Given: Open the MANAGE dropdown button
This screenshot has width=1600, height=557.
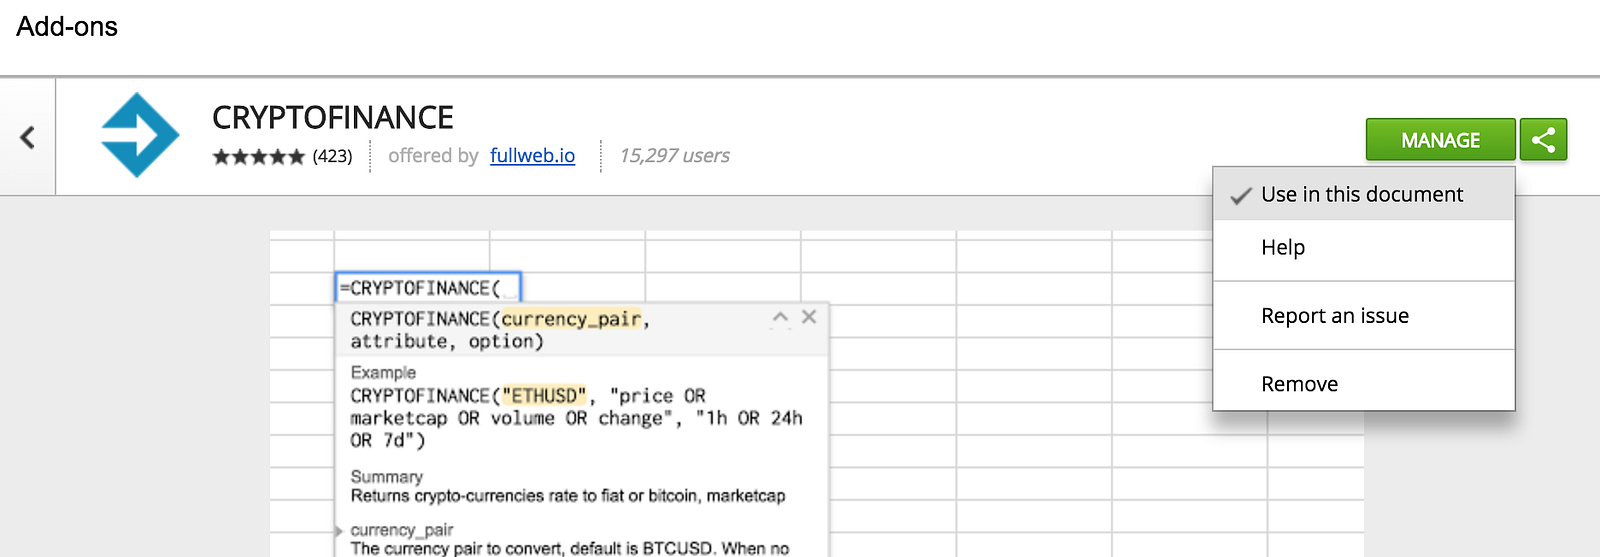Looking at the screenshot, I should click(x=1440, y=140).
